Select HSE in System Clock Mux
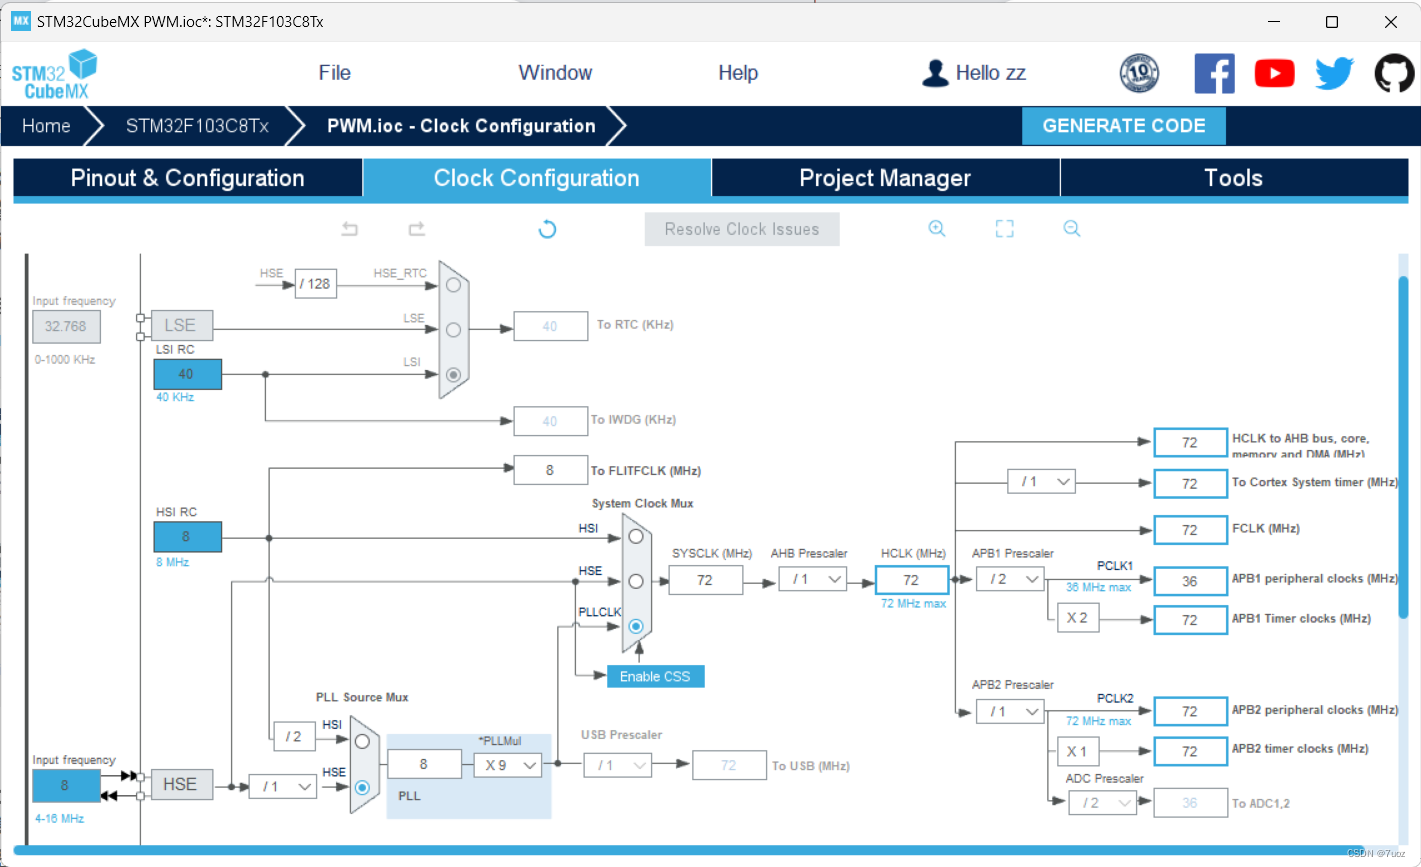The image size is (1421, 867). tap(636, 581)
